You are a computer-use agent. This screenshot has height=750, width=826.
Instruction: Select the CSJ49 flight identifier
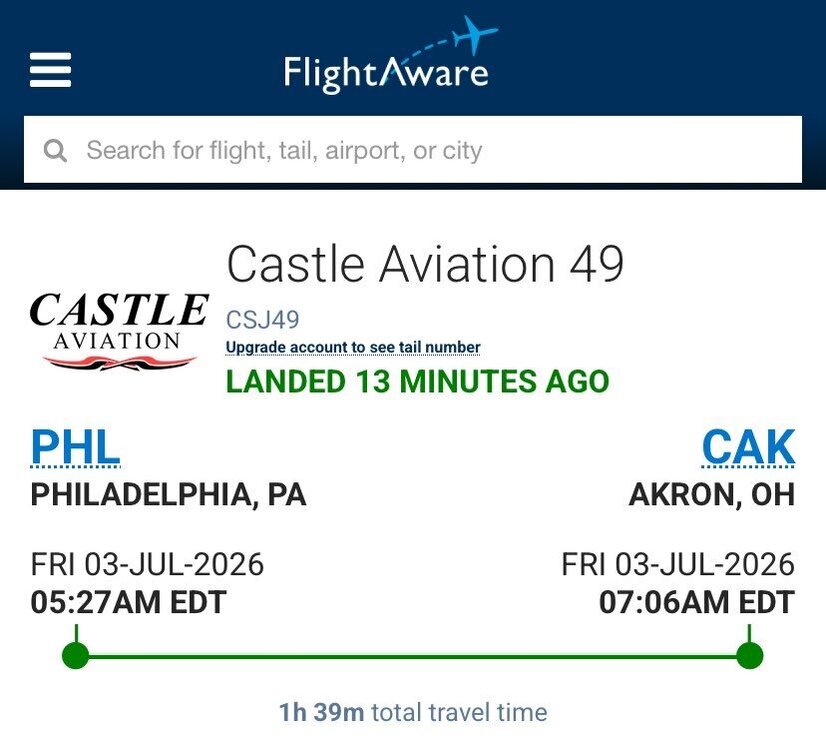click(263, 320)
